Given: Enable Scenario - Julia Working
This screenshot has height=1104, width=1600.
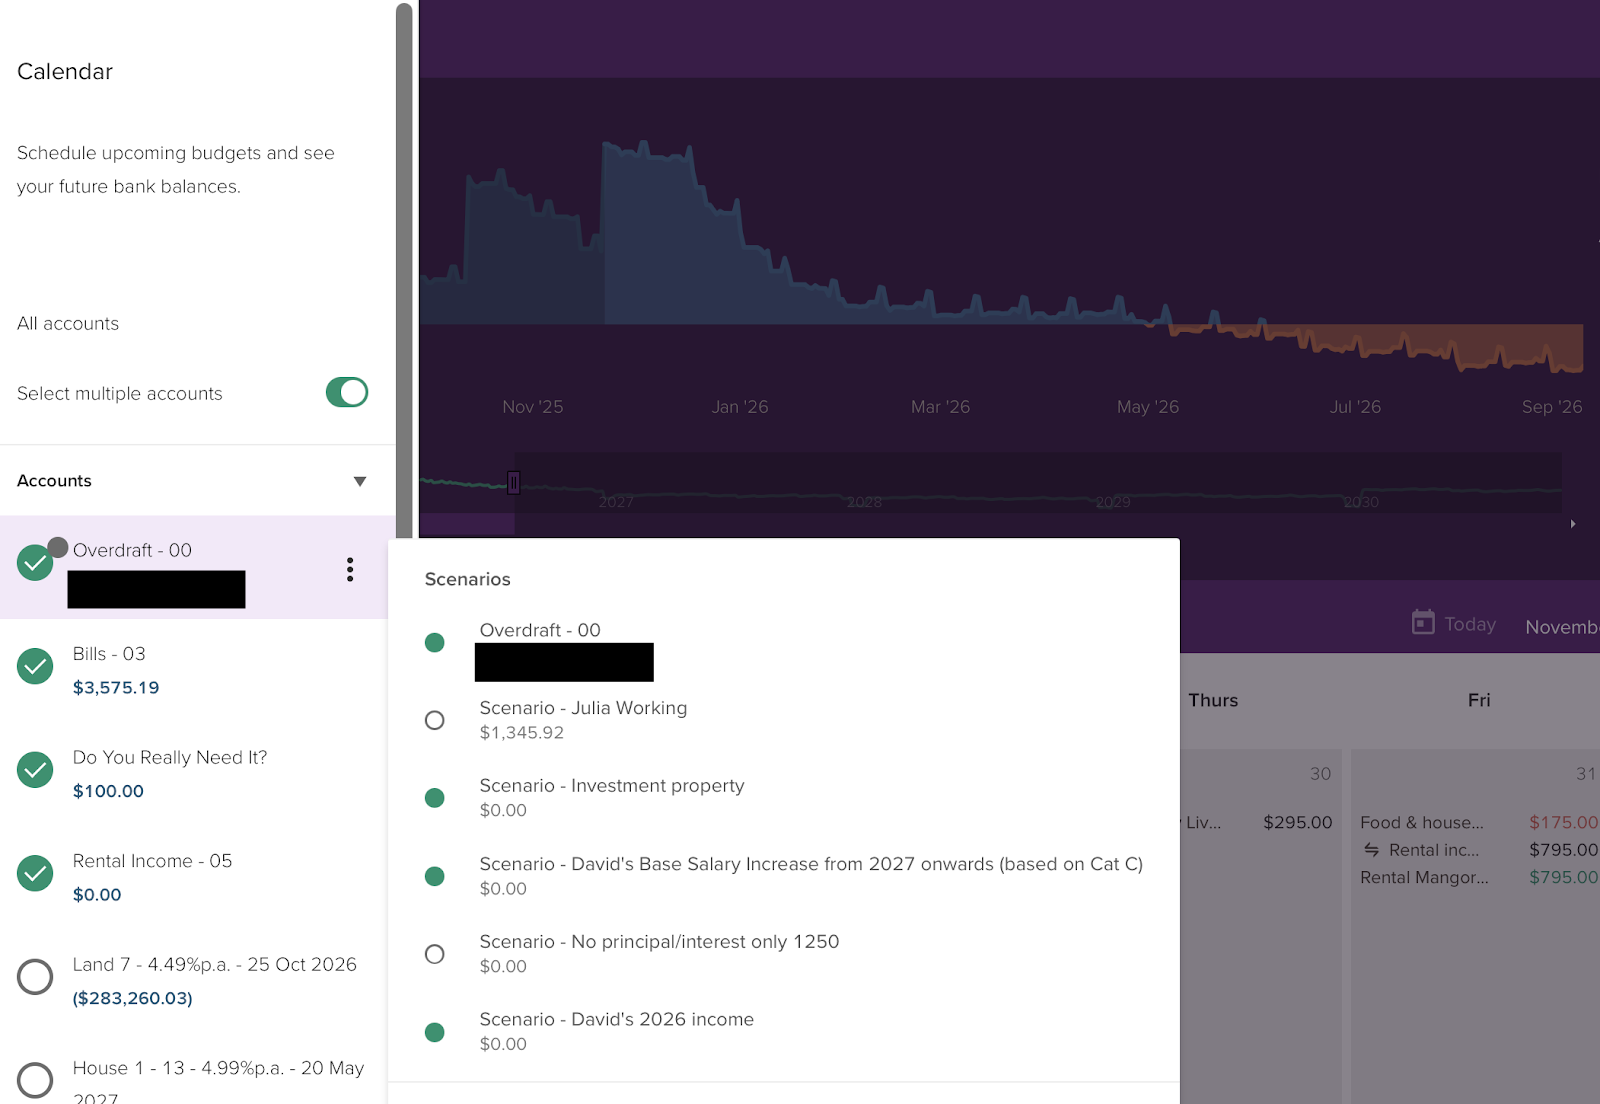Looking at the screenshot, I should pos(435,720).
